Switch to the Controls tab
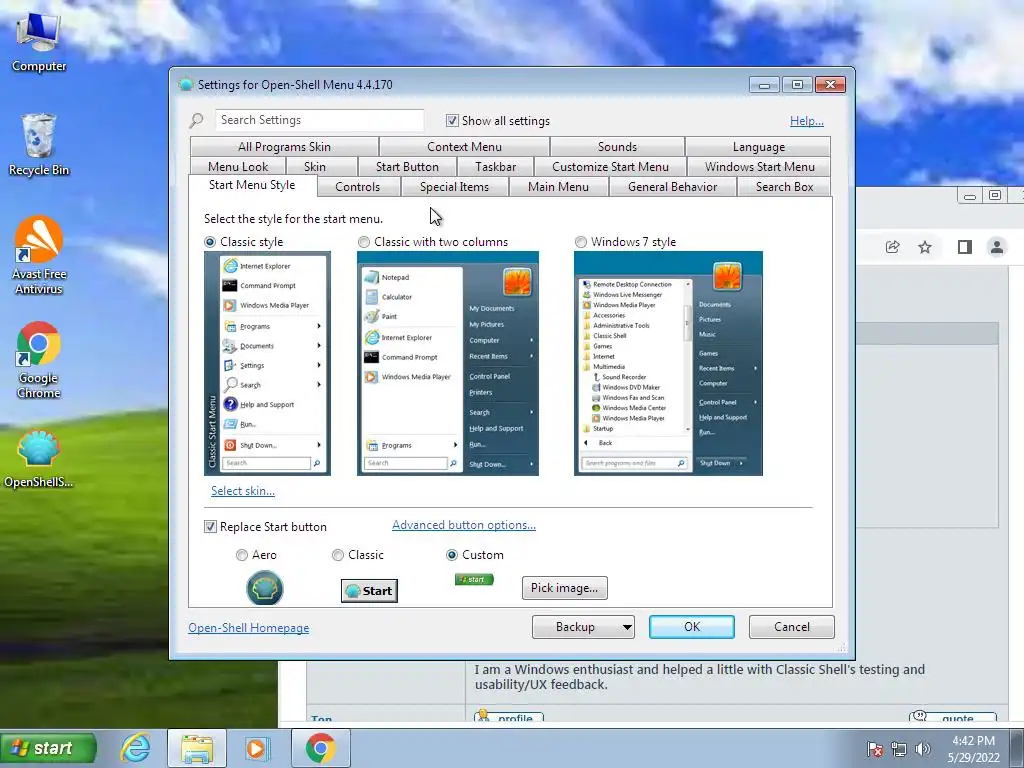Screen dimensions: 1024x768 click(x=357, y=187)
